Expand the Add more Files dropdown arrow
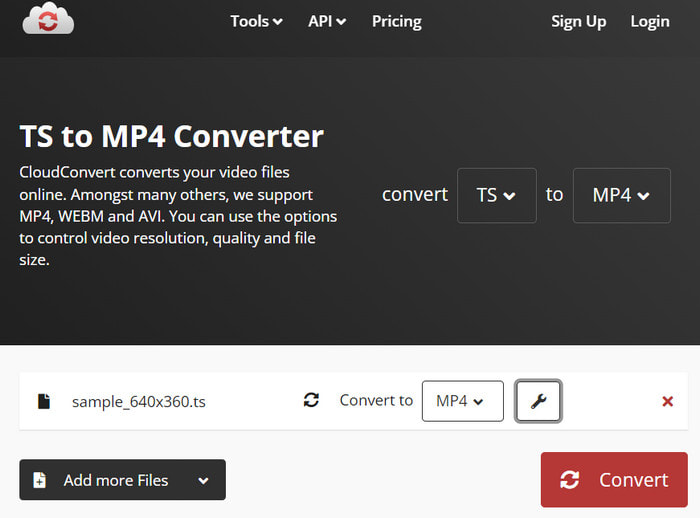 (x=204, y=480)
